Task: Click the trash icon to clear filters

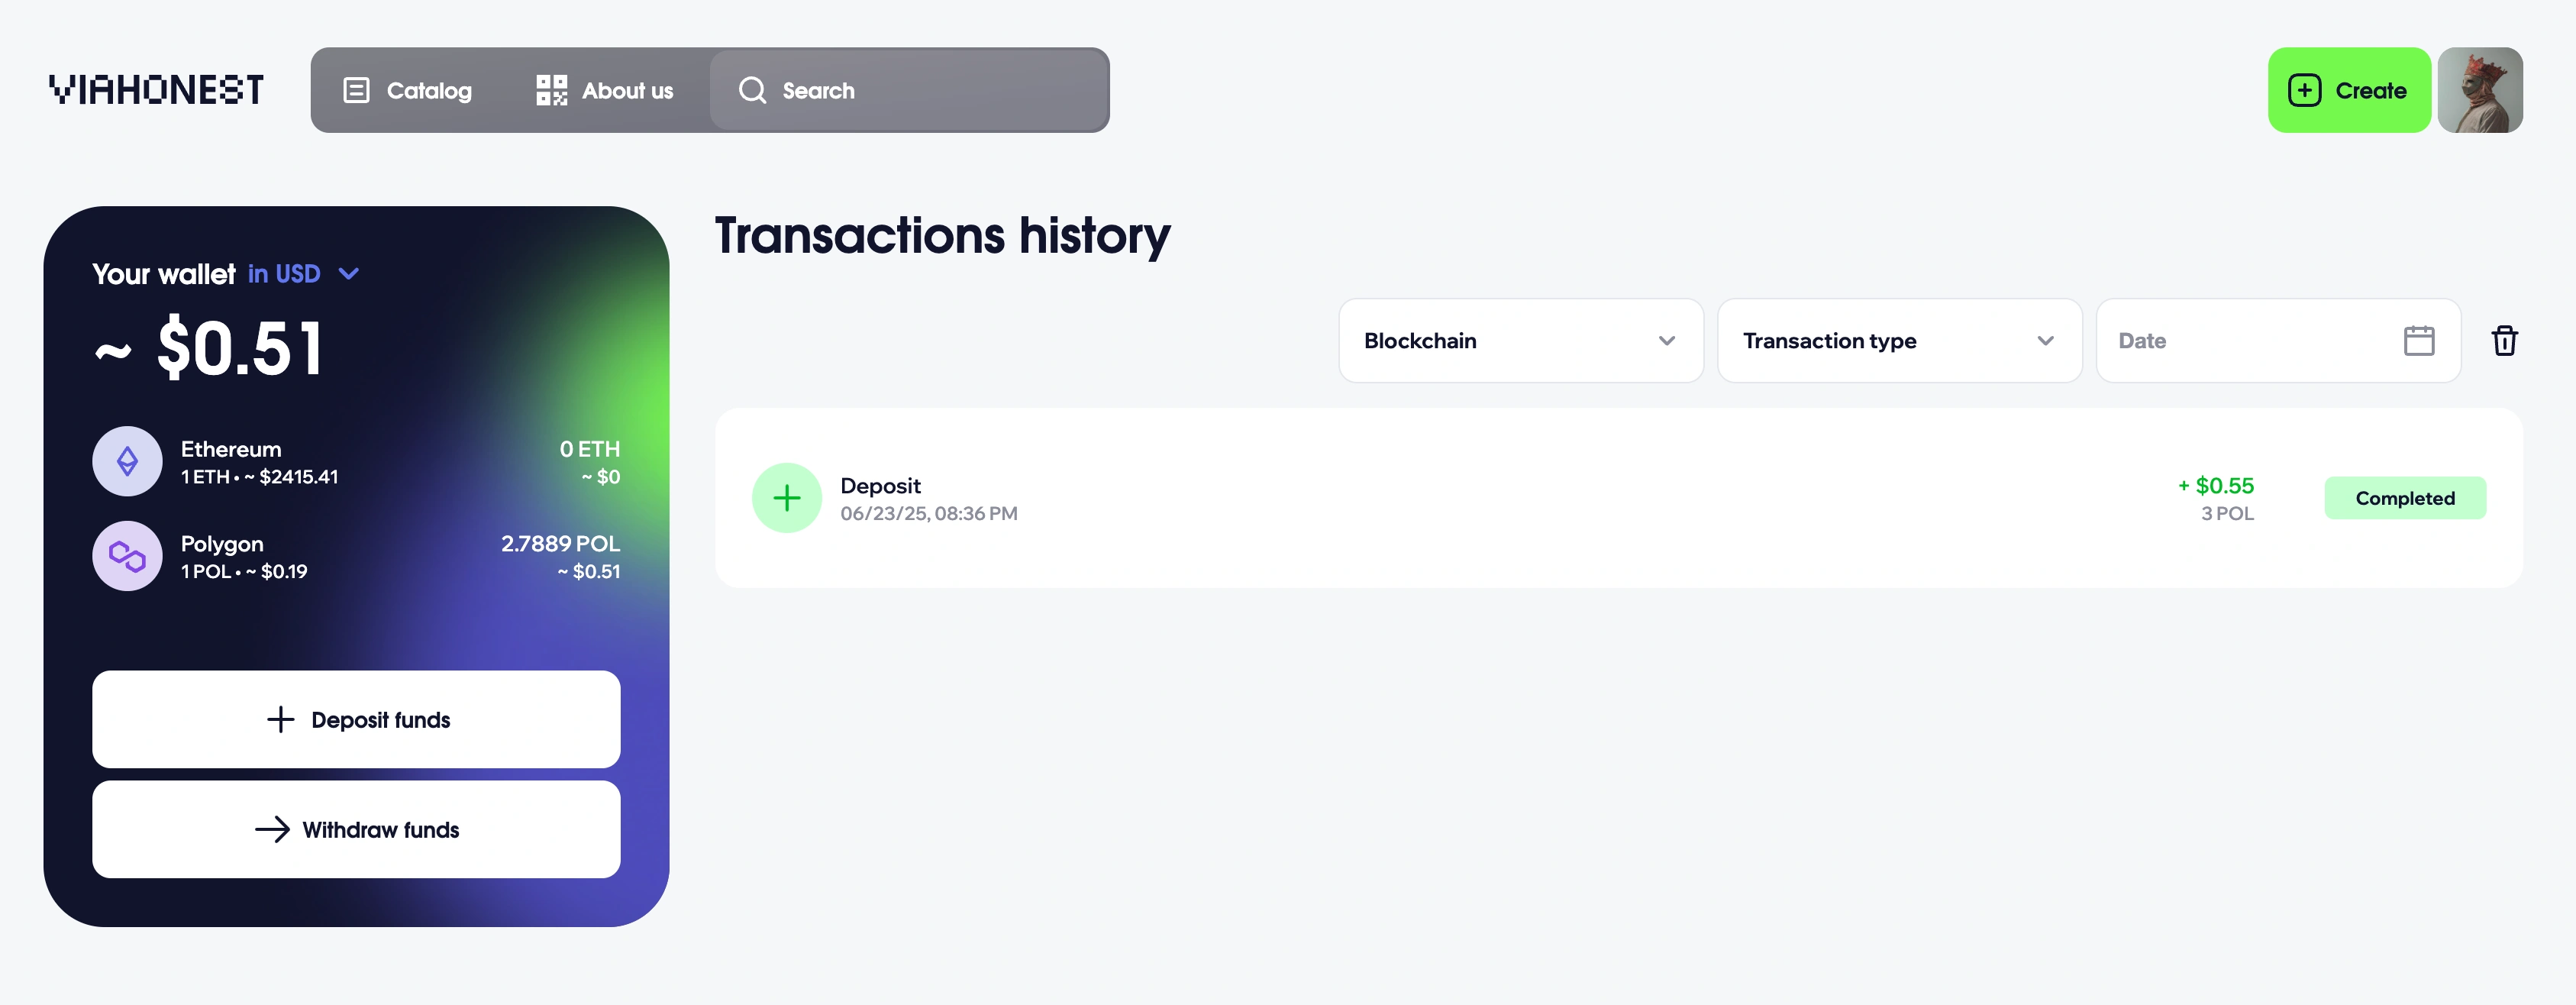Action: click(x=2503, y=341)
